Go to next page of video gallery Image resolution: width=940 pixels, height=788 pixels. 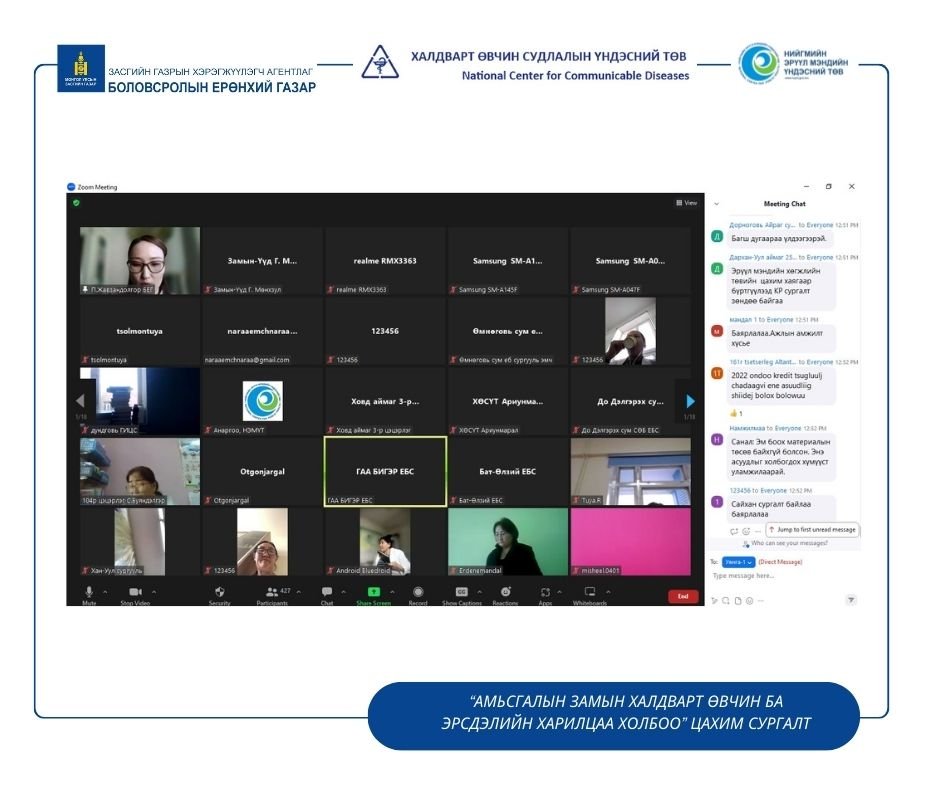point(690,402)
